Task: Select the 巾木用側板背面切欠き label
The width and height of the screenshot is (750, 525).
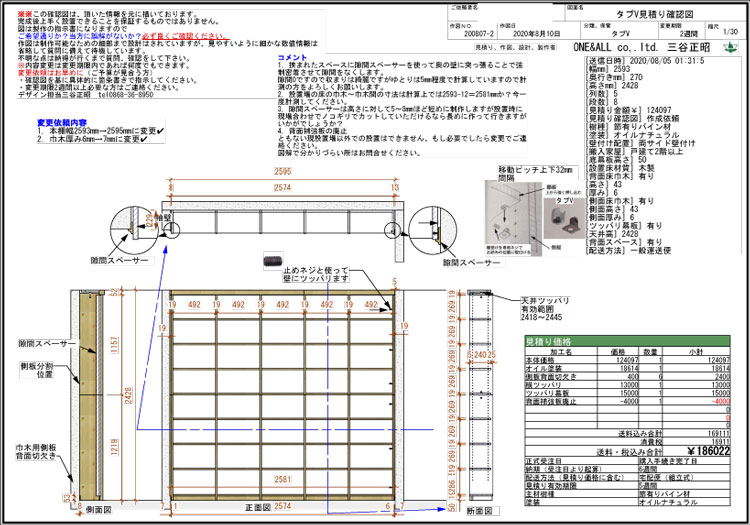Action: 36,452
